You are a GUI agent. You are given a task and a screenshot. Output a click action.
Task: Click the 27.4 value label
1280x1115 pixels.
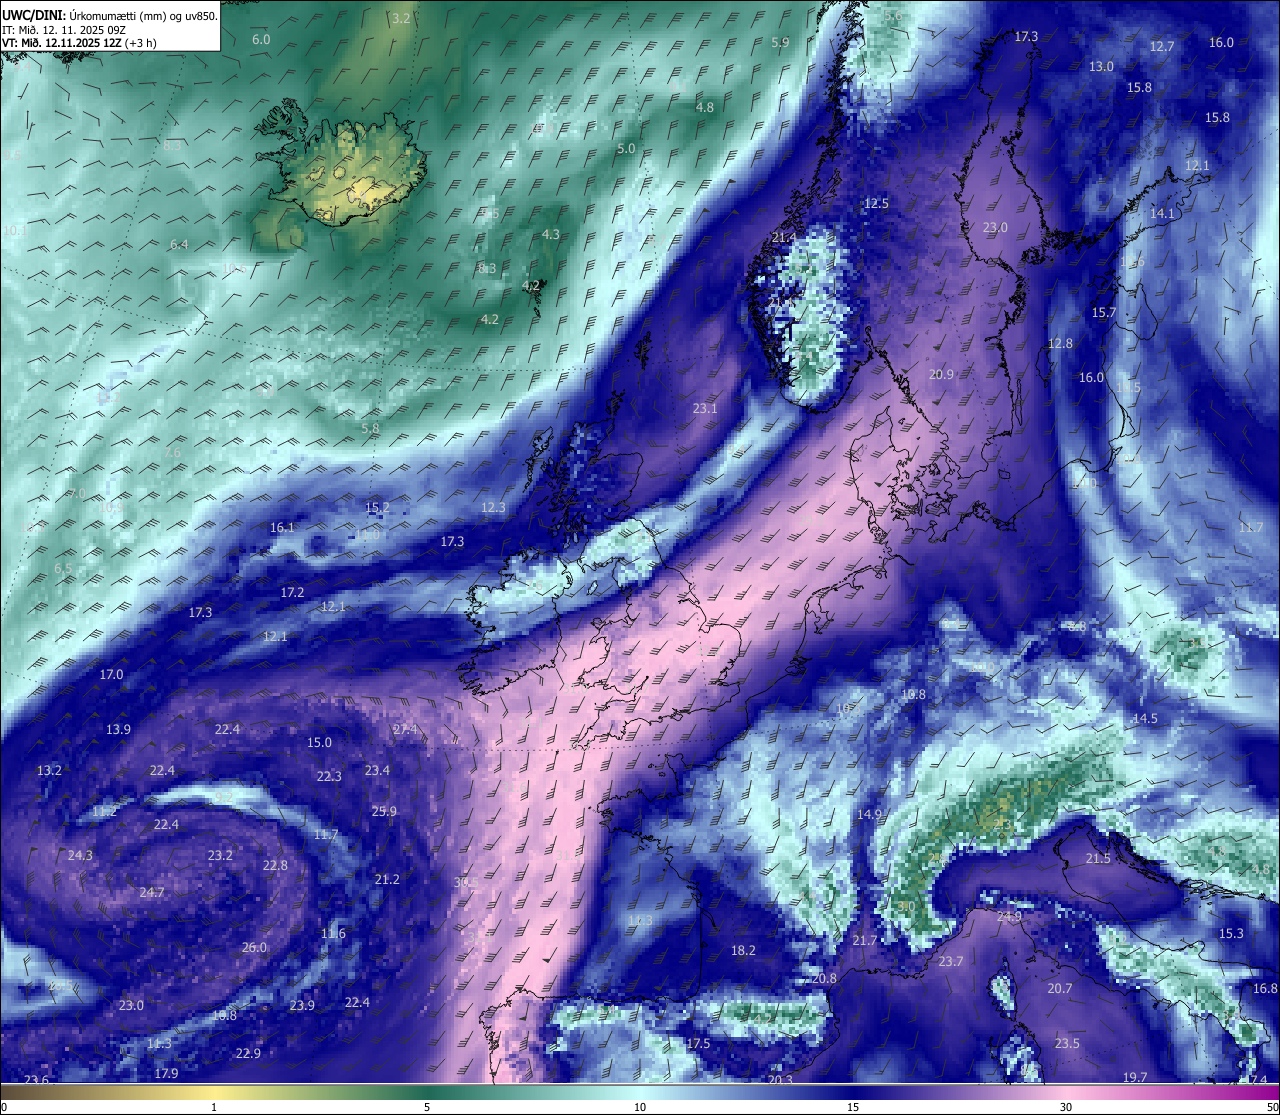coord(405,729)
